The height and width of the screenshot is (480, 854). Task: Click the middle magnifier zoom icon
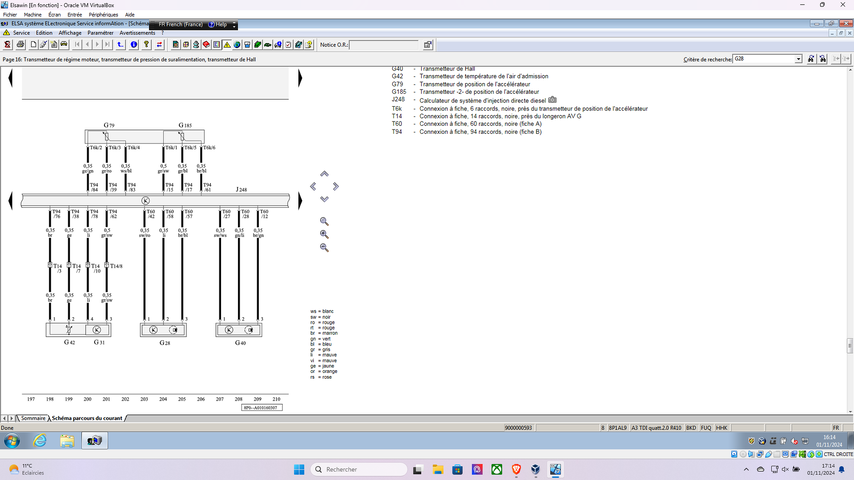[324, 234]
